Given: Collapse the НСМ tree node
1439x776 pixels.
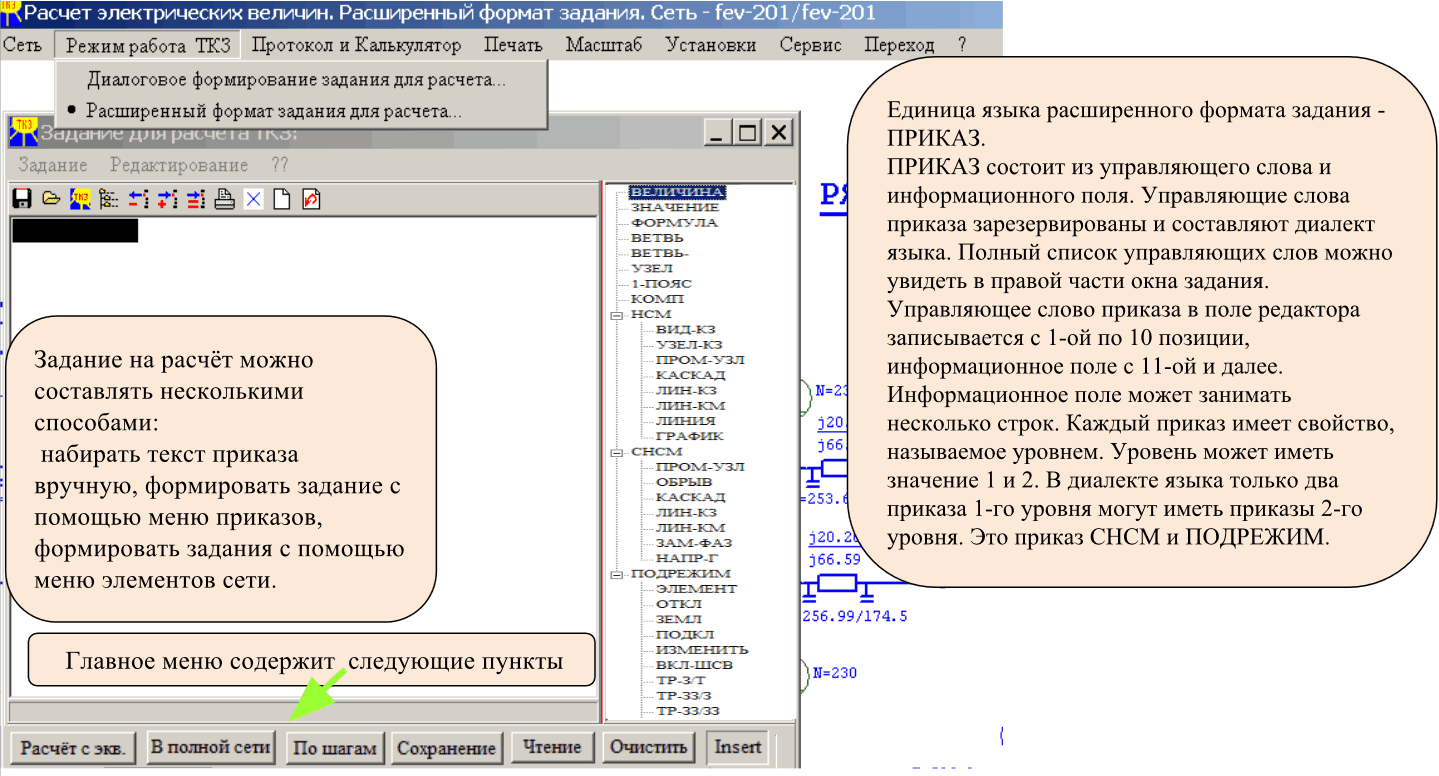Looking at the screenshot, I should tap(616, 314).
